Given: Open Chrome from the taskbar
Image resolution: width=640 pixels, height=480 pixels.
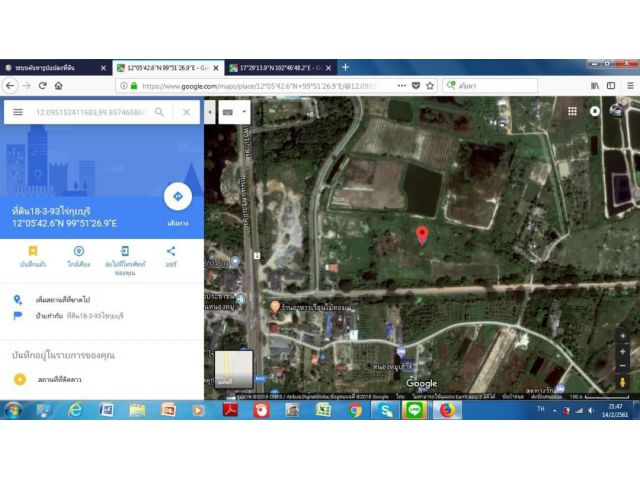Looking at the screenshot, I should (x=355, y=410).
